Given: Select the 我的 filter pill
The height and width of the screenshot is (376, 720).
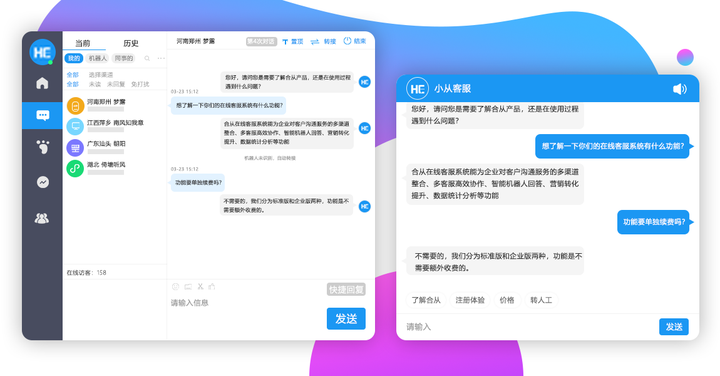Looking at the screenshot, I should pos(73,58).
